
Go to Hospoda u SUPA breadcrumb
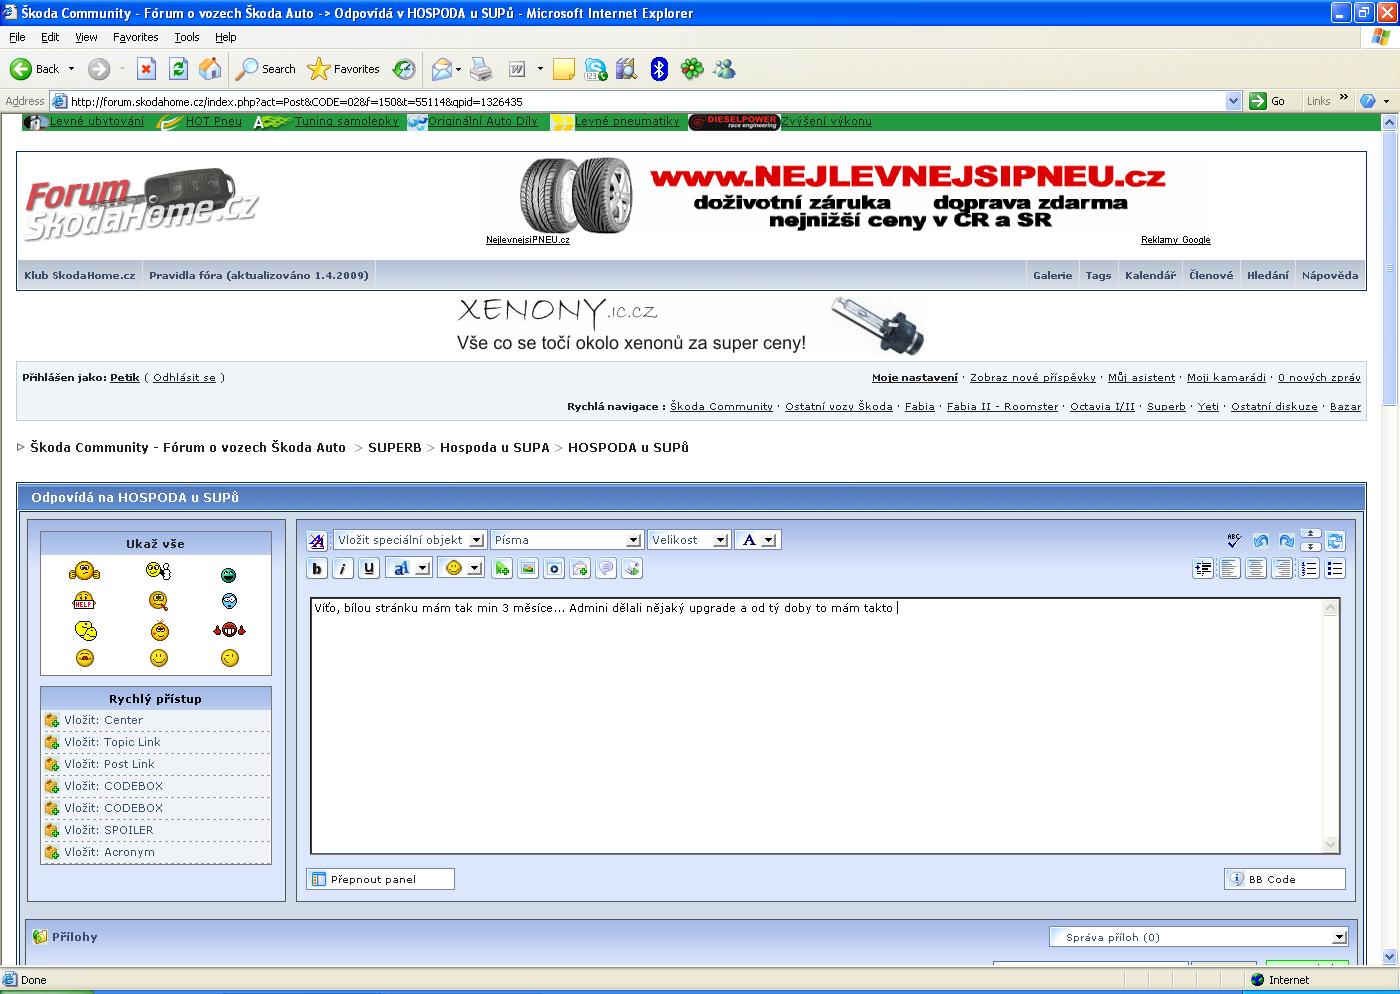(x=495, y=447)
